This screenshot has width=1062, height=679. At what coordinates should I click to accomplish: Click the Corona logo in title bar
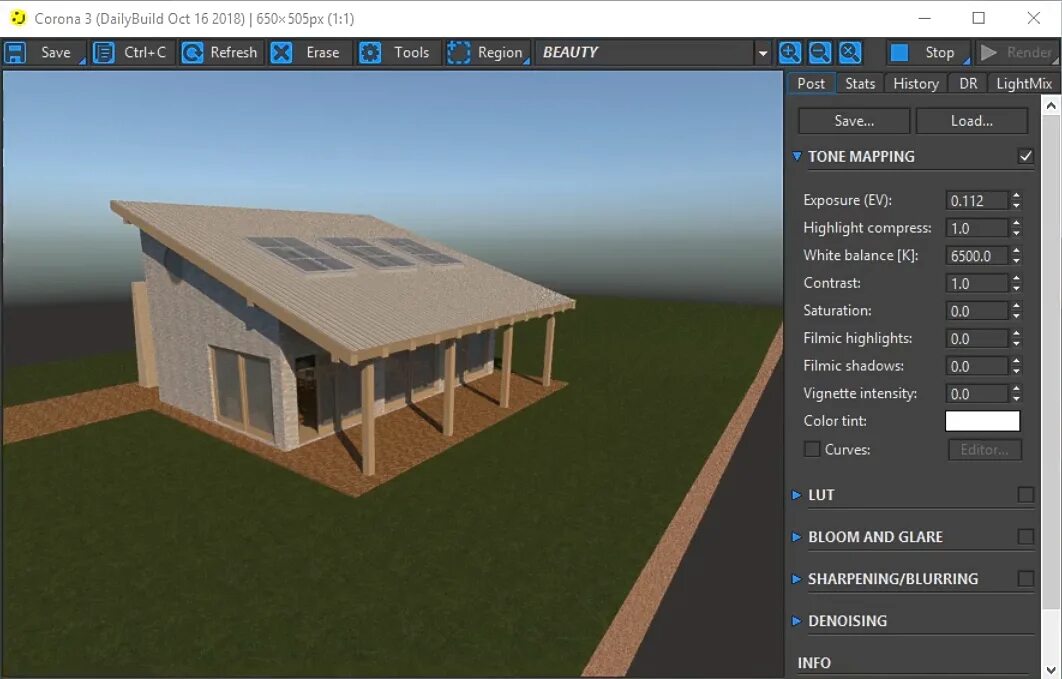(x=18, y=18)
